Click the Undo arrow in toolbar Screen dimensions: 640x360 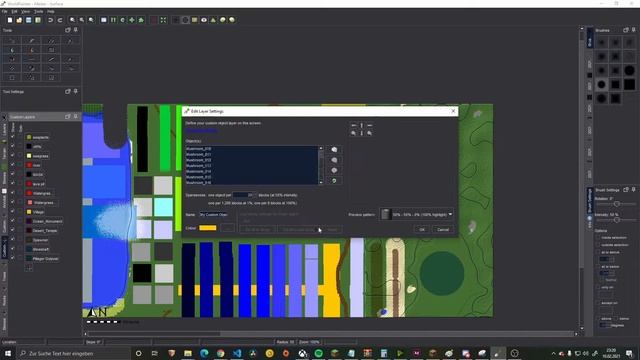(51, 20)
